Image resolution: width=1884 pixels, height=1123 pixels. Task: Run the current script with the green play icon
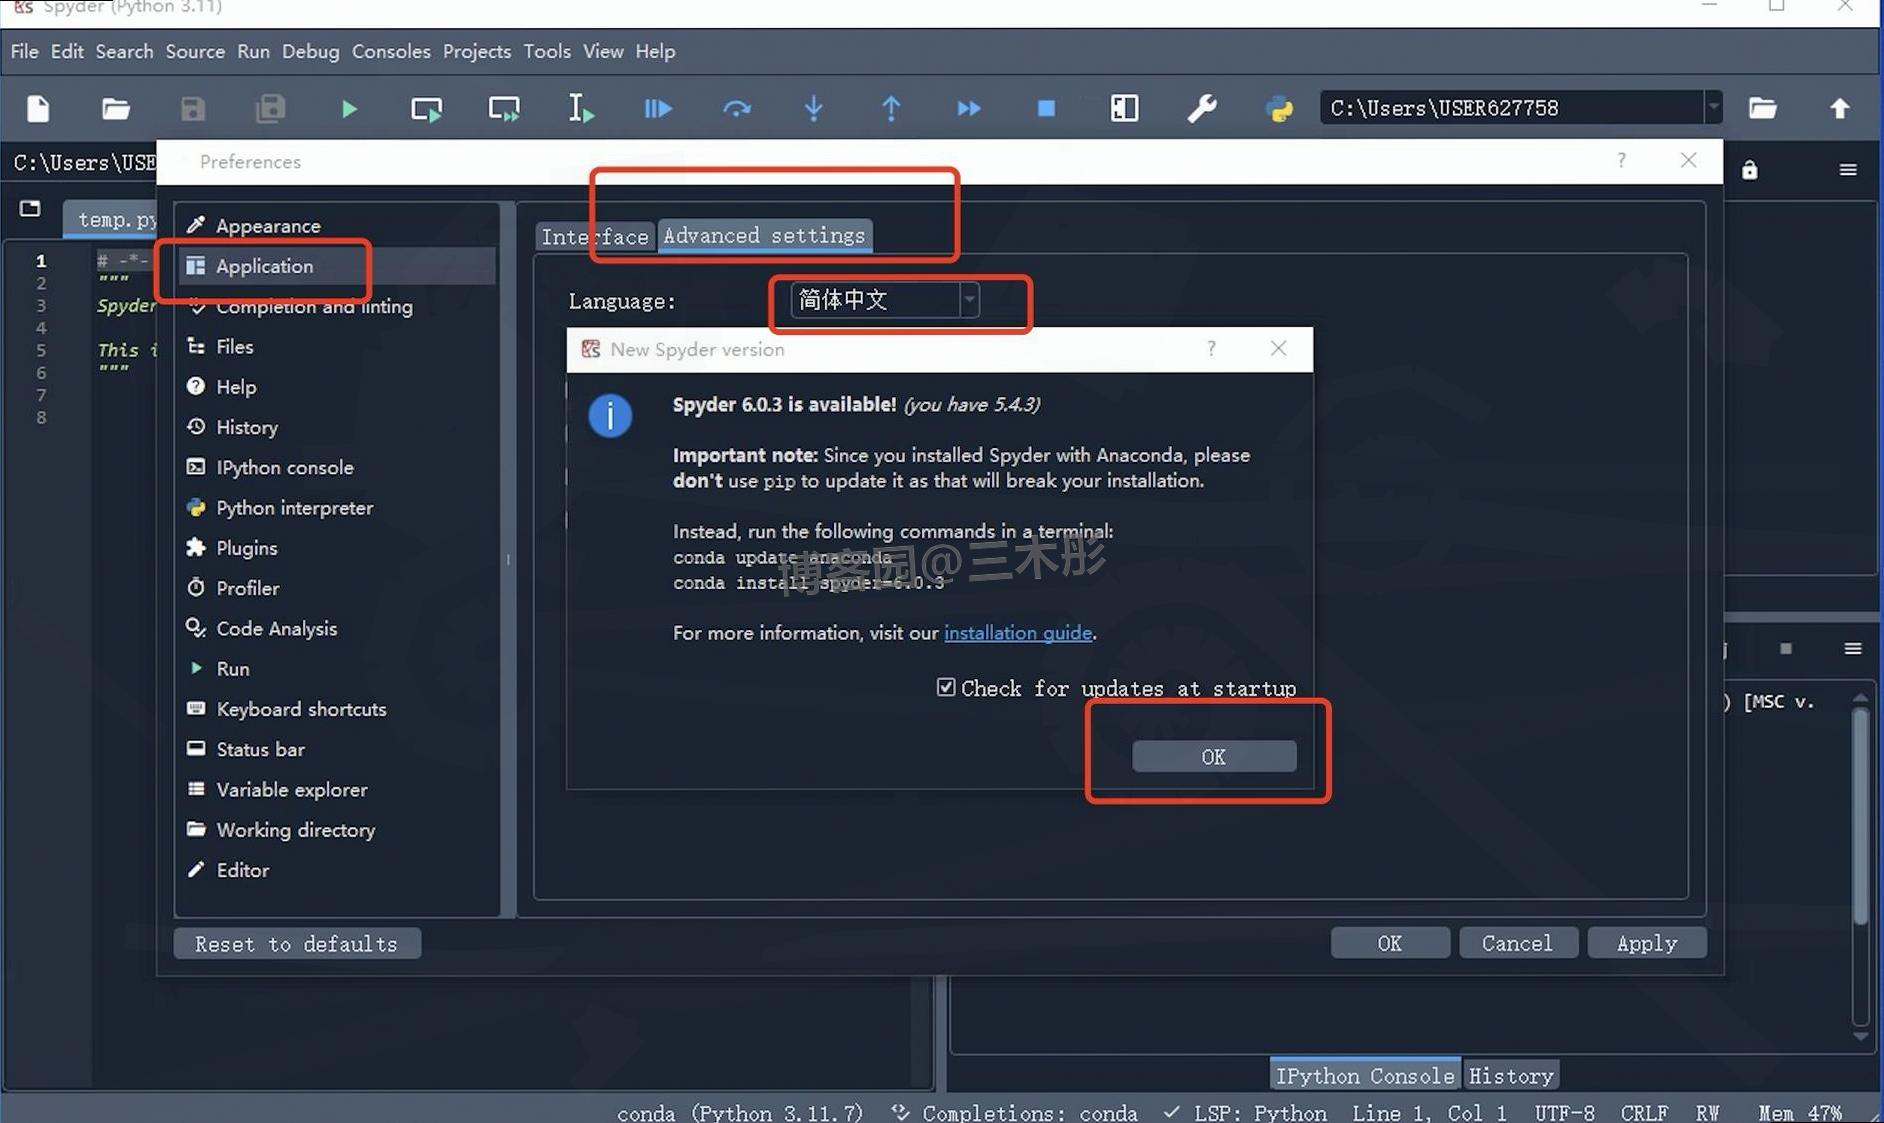(348, 108)
